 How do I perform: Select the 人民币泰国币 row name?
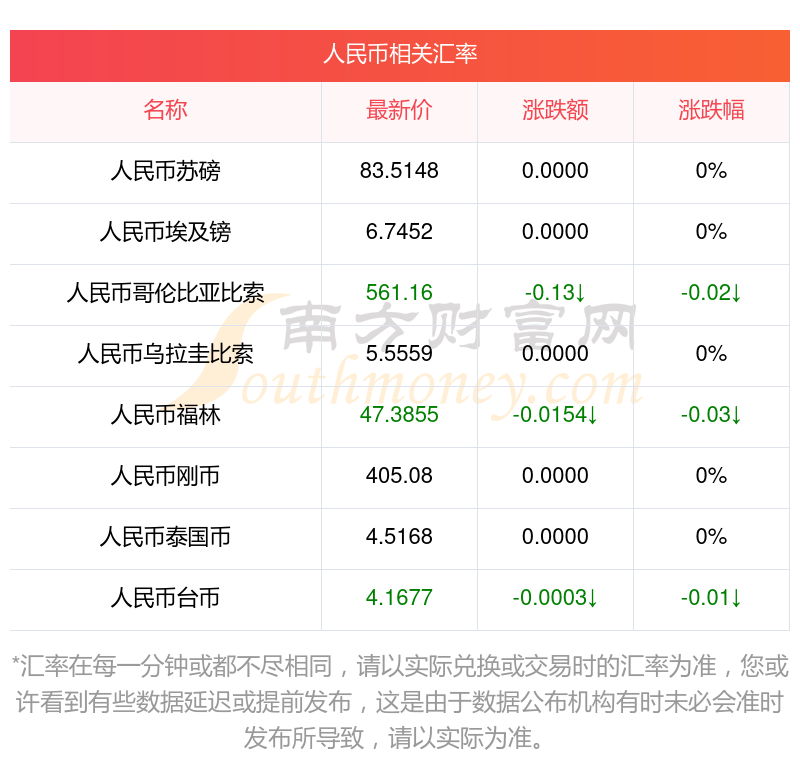[x=165, y=537]
